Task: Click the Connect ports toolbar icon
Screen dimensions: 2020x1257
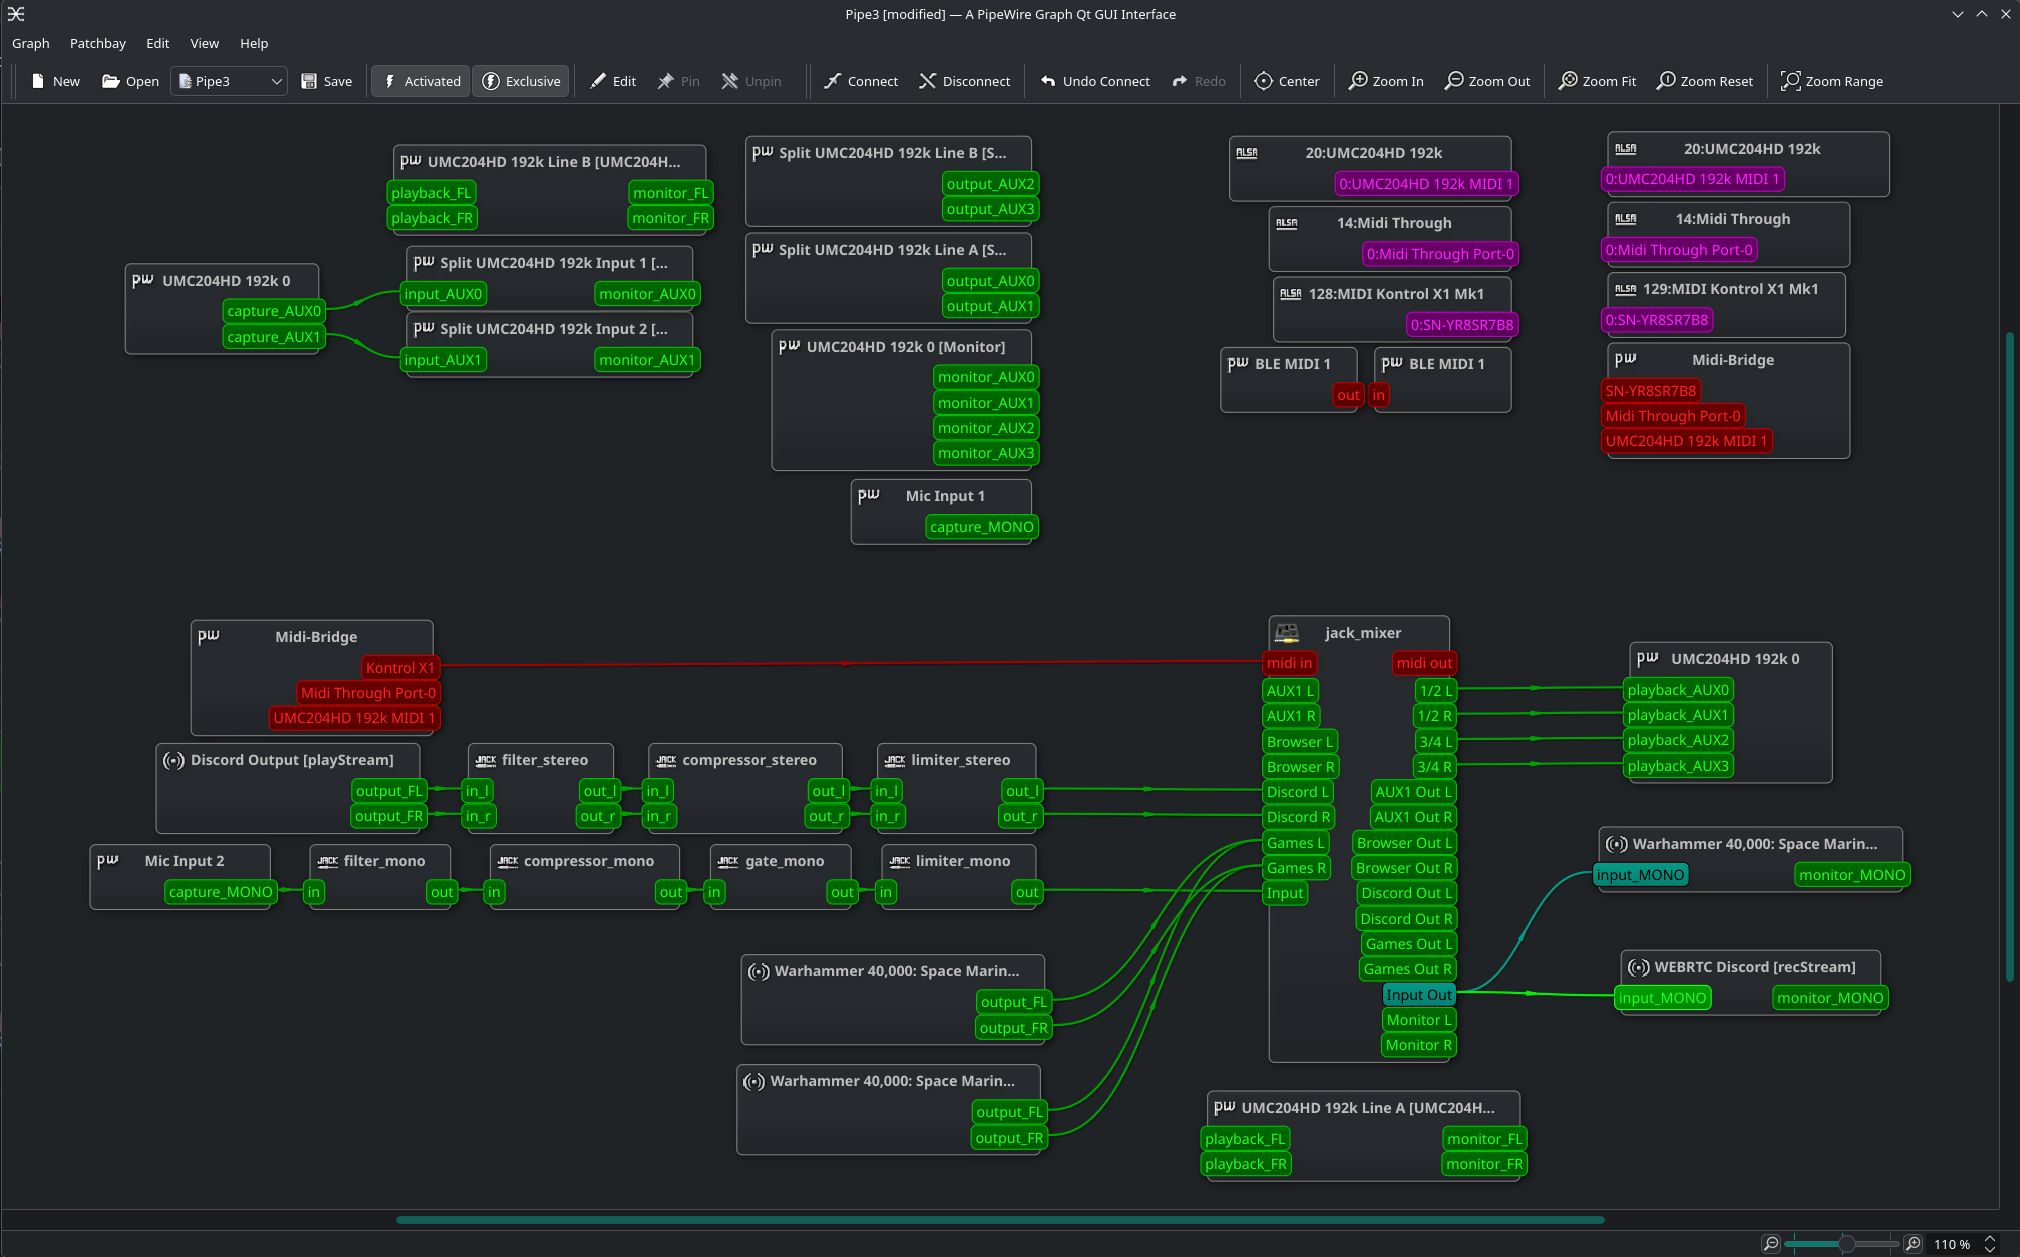Action: pyautogui.click(x=832, y=81)
